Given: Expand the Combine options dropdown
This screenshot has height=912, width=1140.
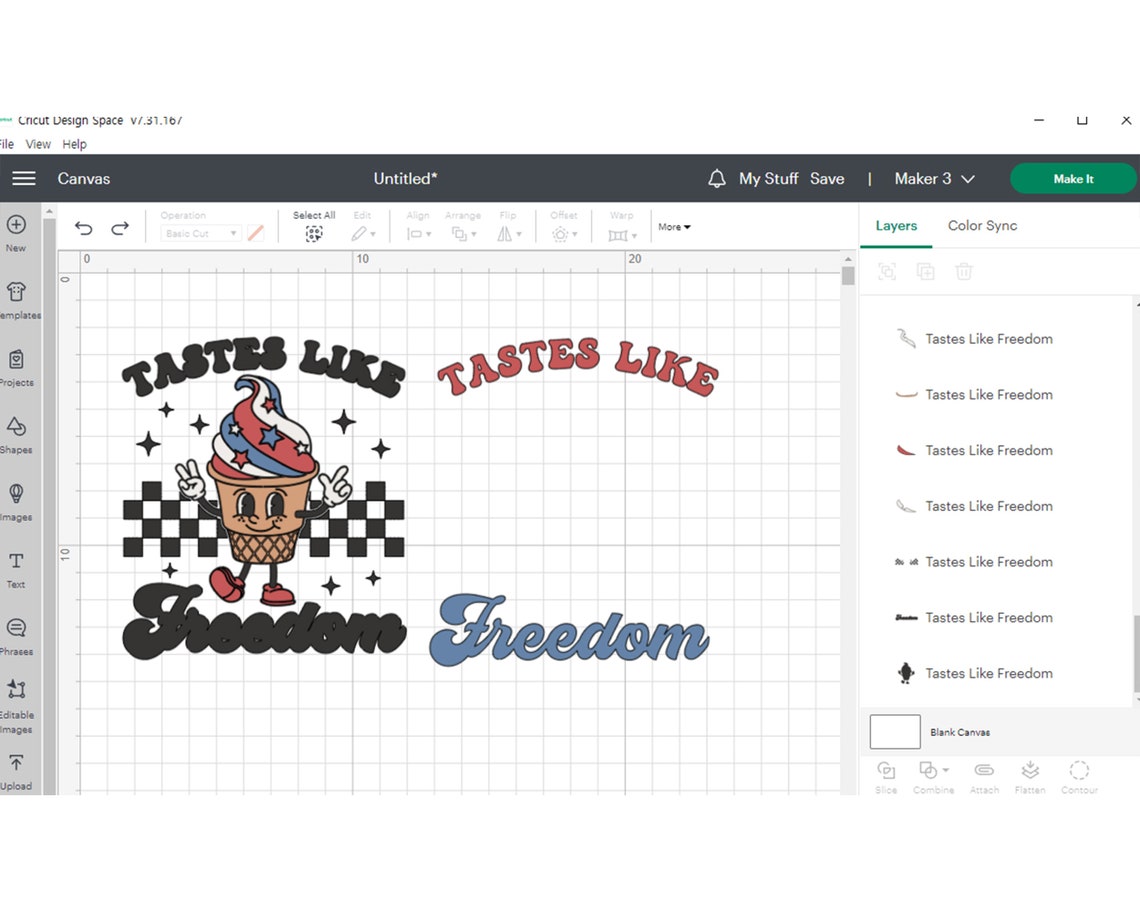Looking at the screenshot, I should click(944, 770).
